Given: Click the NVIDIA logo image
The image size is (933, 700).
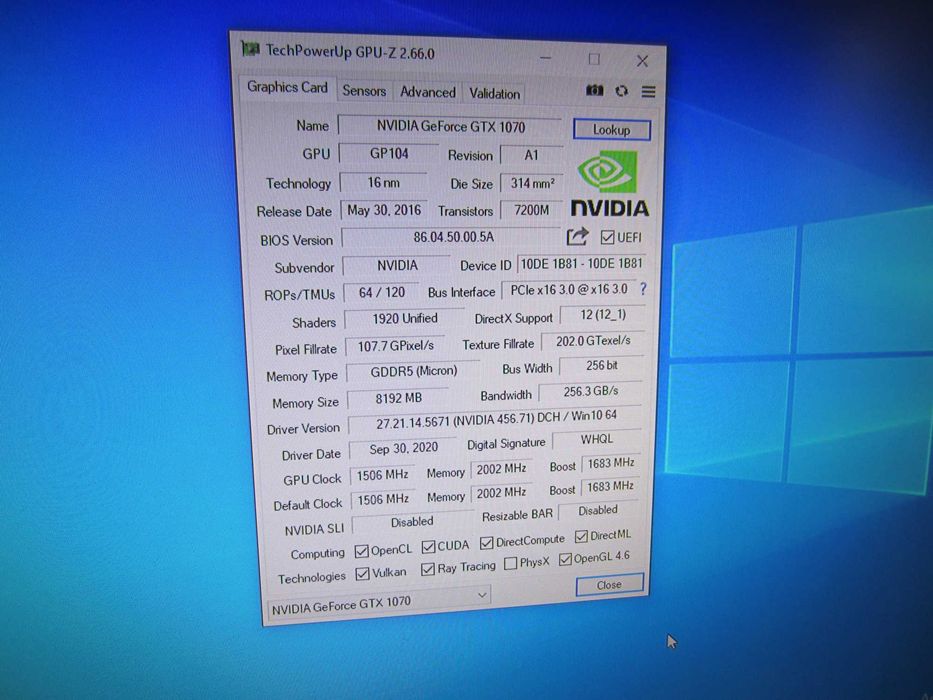Looking at the screenshot, I should click(609, 183).
